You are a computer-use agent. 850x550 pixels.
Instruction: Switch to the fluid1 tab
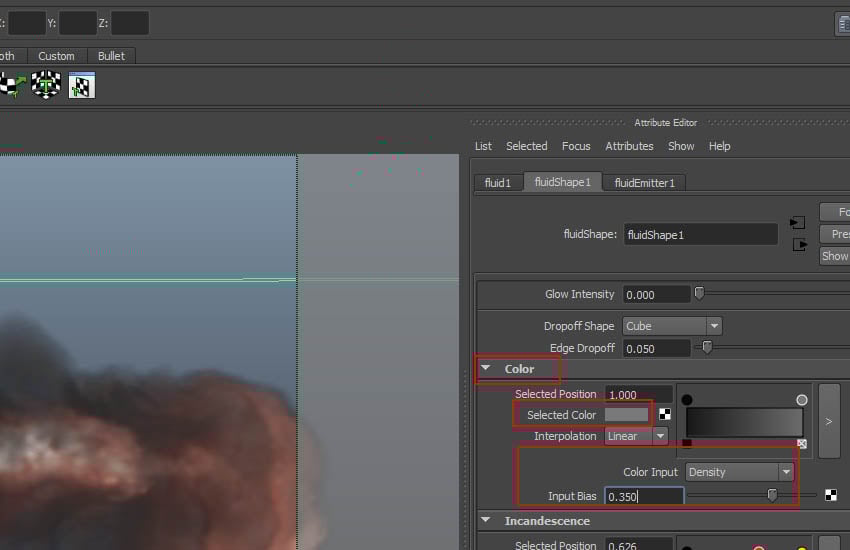coord(498,183)
